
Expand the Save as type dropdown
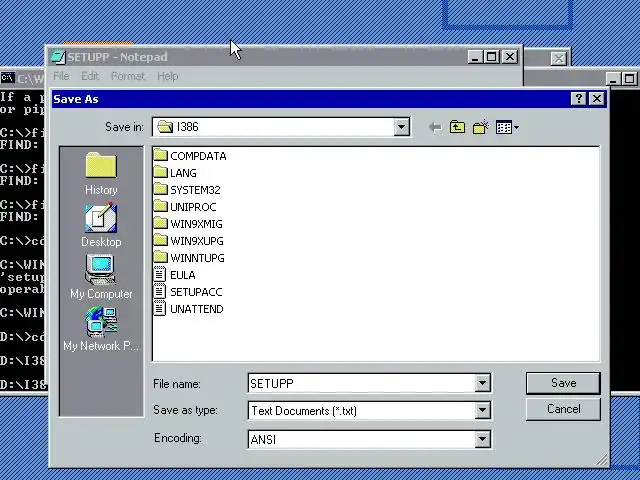pyautogui.click(x=482, y=411)
